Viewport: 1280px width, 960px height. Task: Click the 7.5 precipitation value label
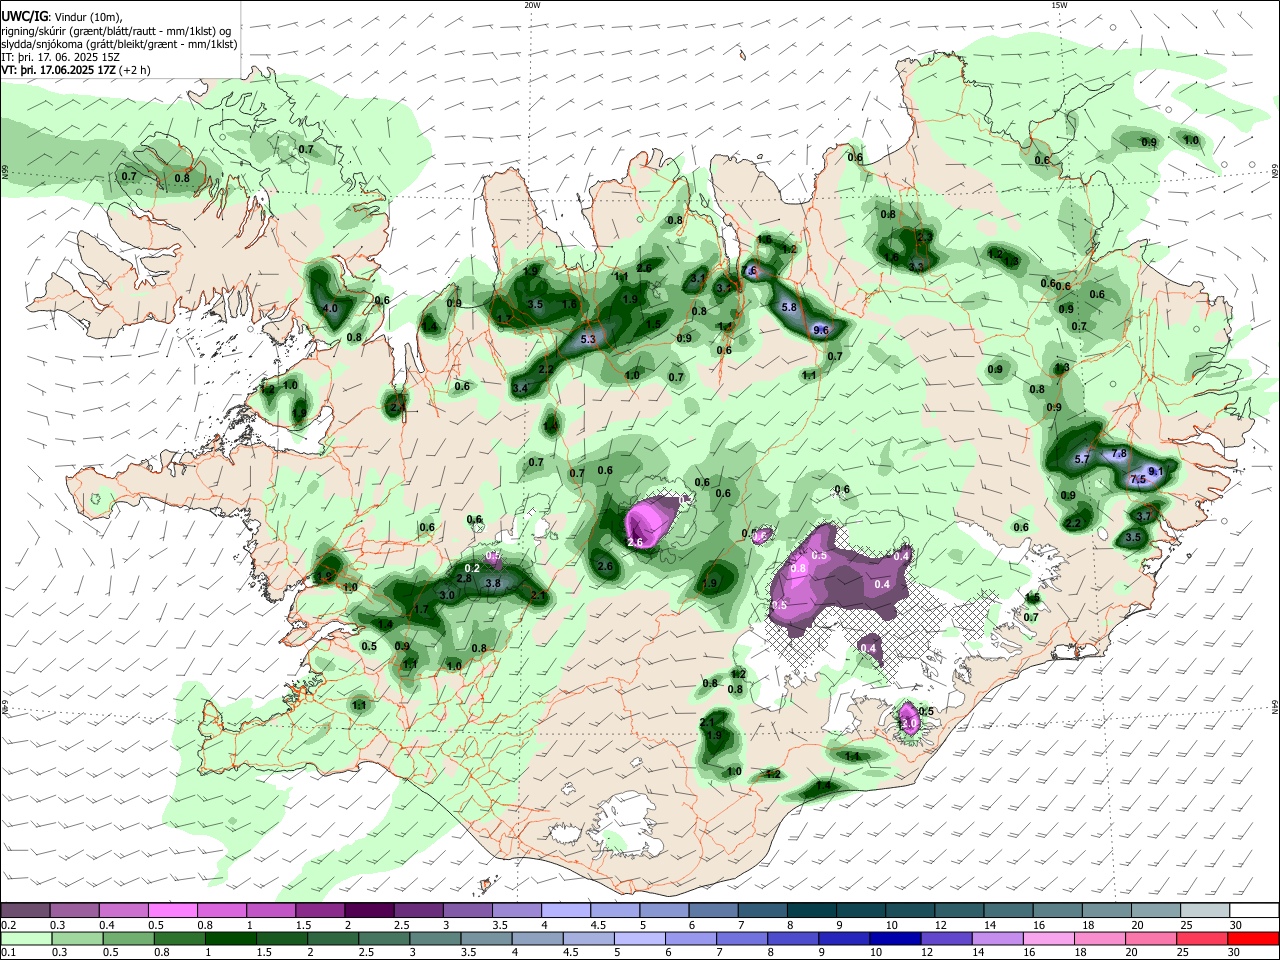click(1138, 480)
